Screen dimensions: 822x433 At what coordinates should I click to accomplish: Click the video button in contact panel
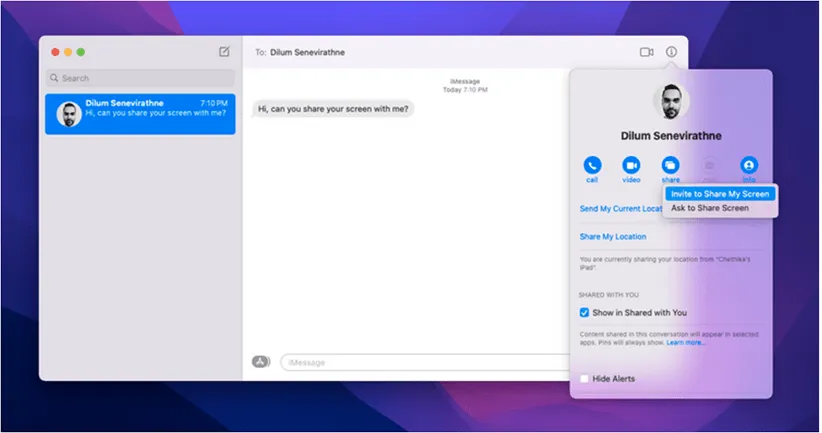click(x=631, y=166)
